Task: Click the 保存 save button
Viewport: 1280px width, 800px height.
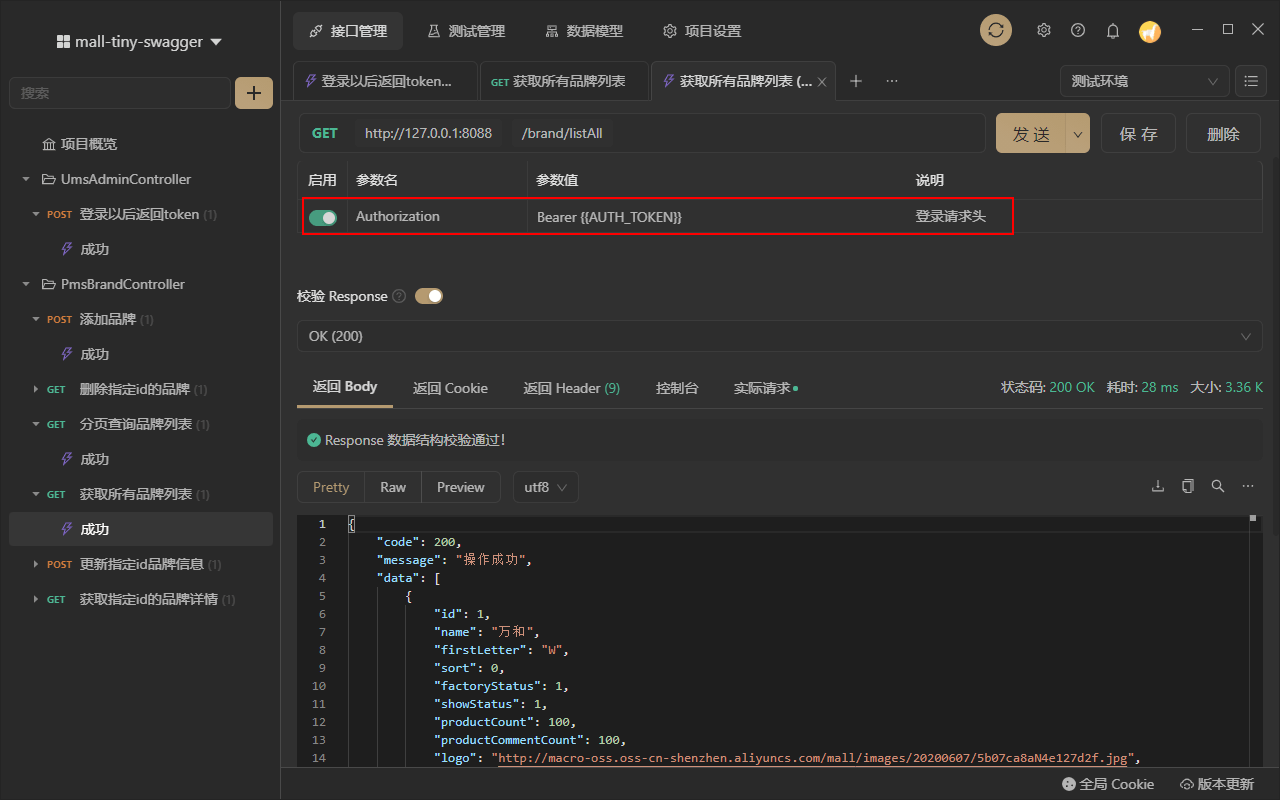Action: [x=1138, y=134]
